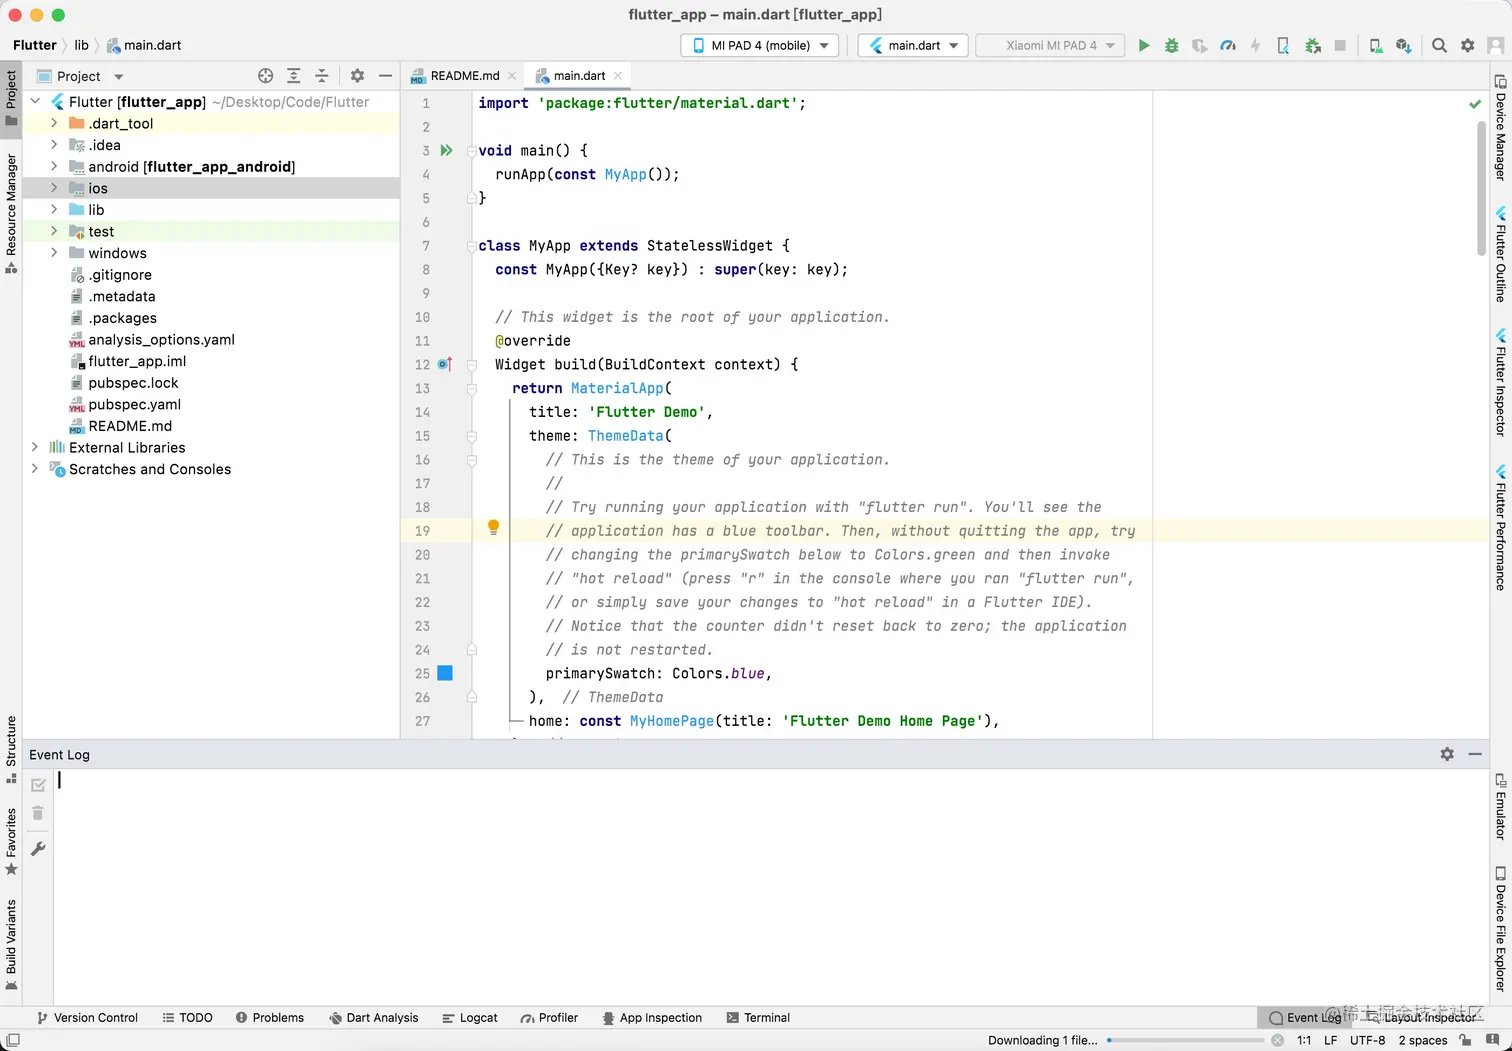Open the profiler gauge icon in toolbar

[x=1228, y=45]
